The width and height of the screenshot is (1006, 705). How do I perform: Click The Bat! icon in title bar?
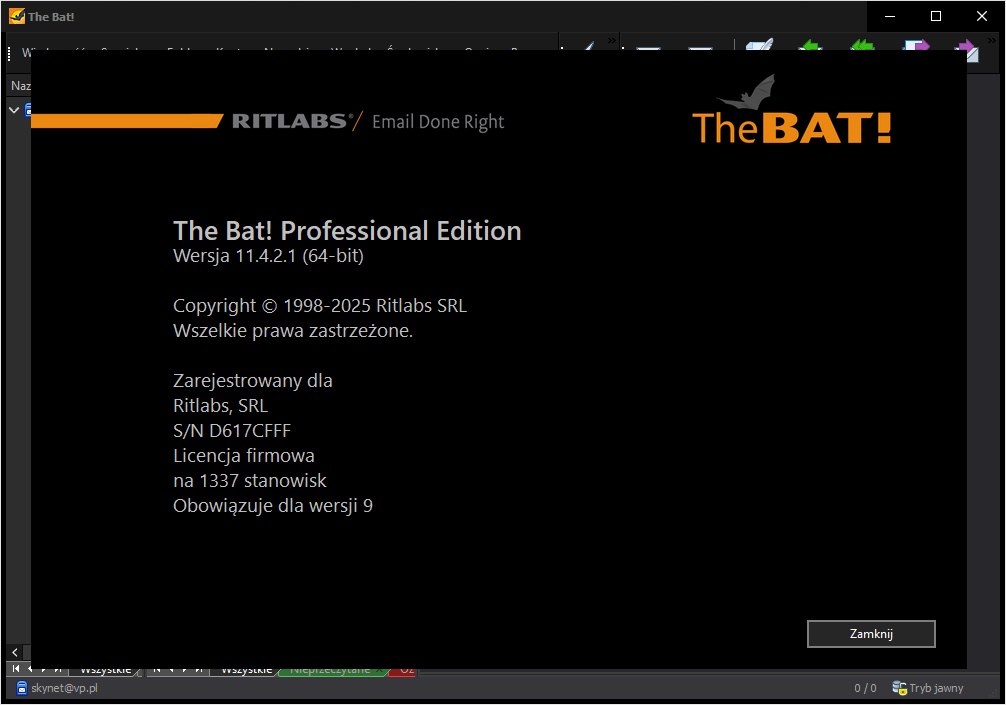17,16
